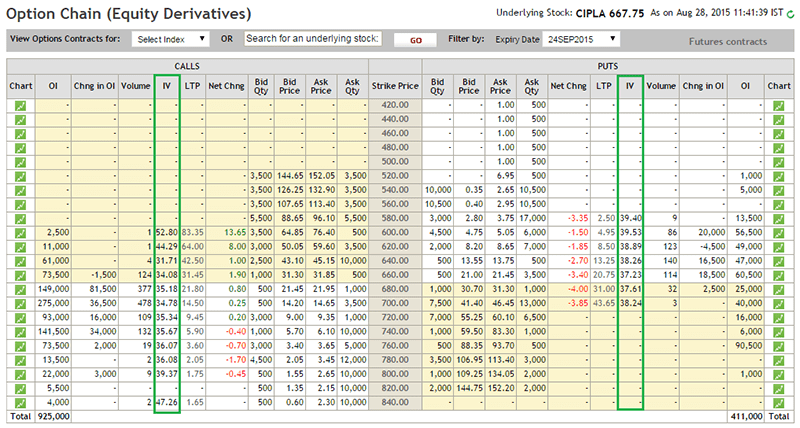Click puts total OI 411,000
Image resolution: width=800 pixels, height=428 pixels.
(746, 416)
